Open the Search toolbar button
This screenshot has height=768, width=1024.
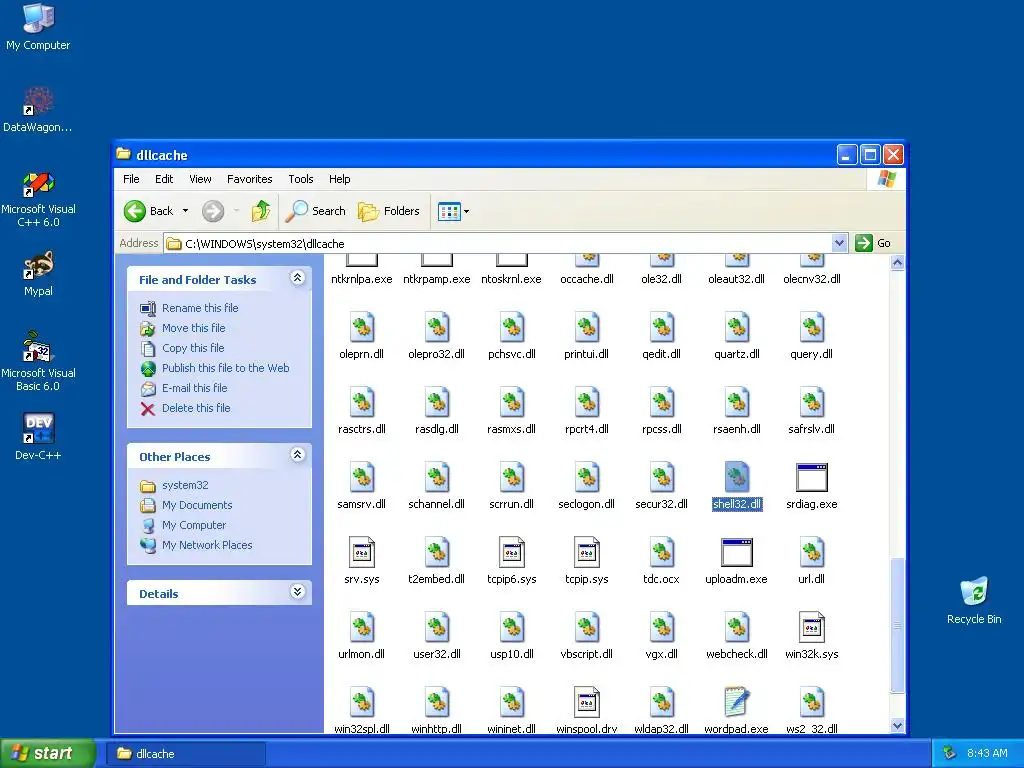coord(316,211)
